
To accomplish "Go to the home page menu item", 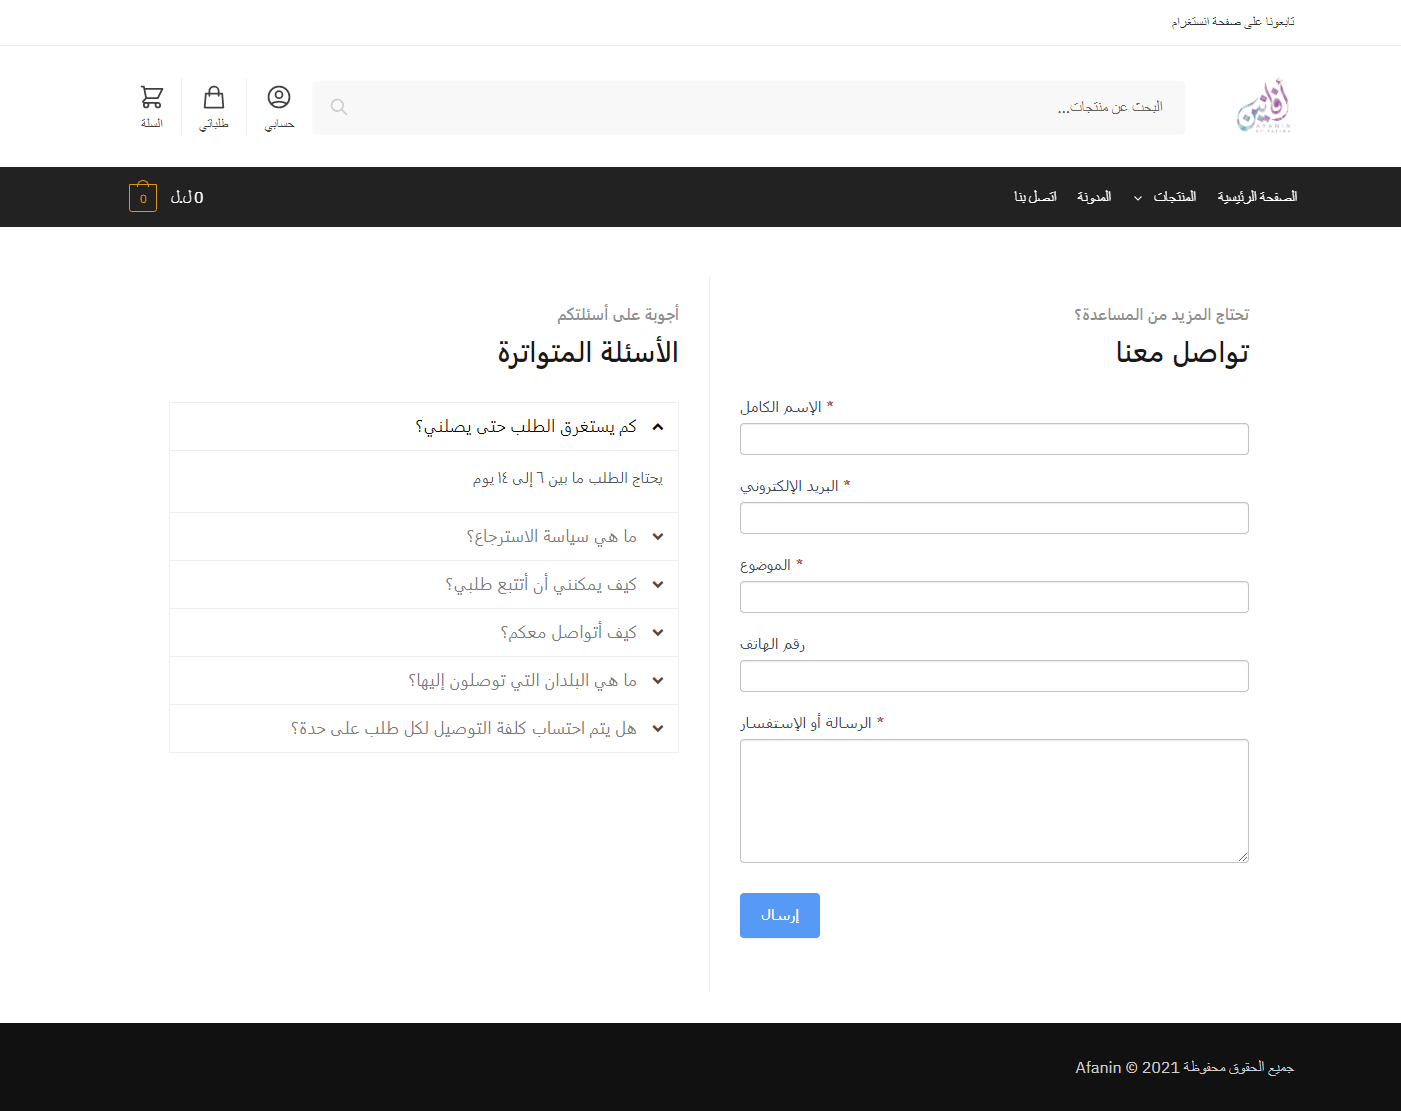I will point(1257,197).
